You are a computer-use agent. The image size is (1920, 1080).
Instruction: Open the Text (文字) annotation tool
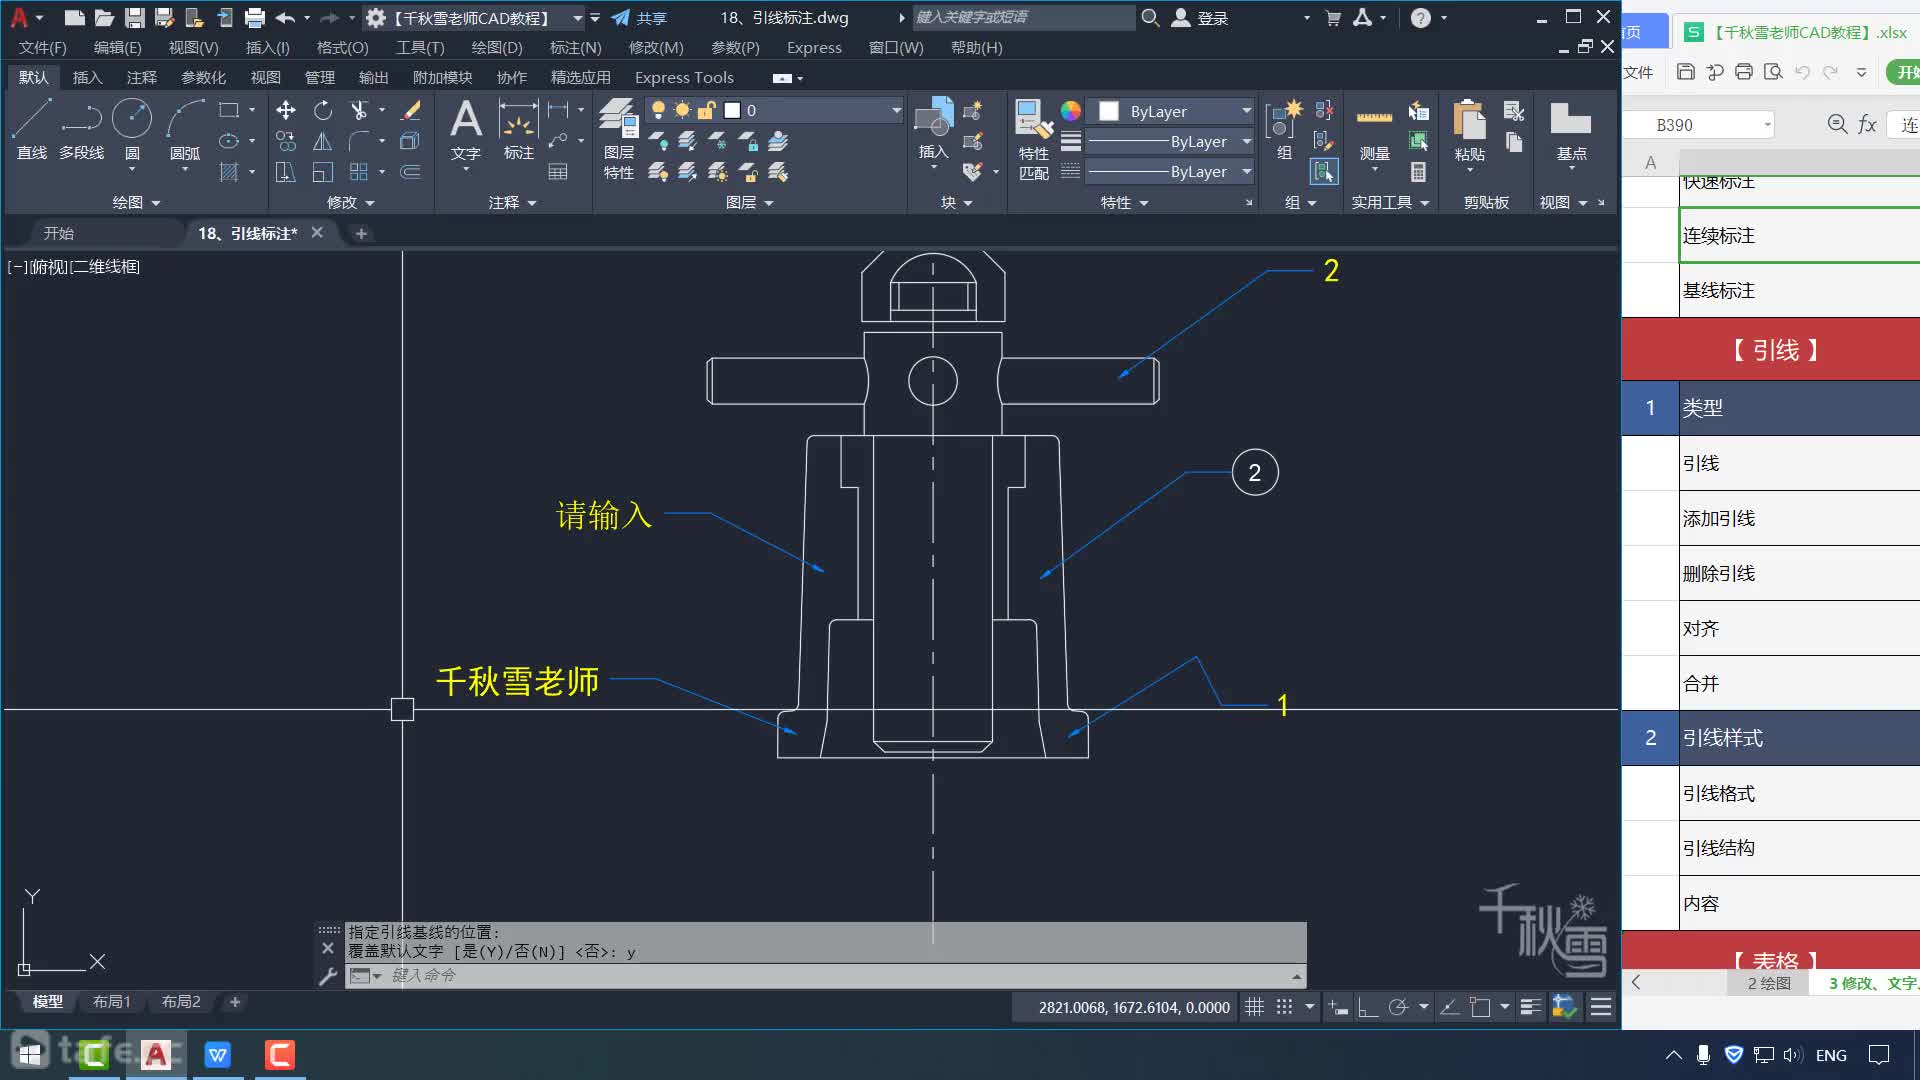[x=466, y=128]
